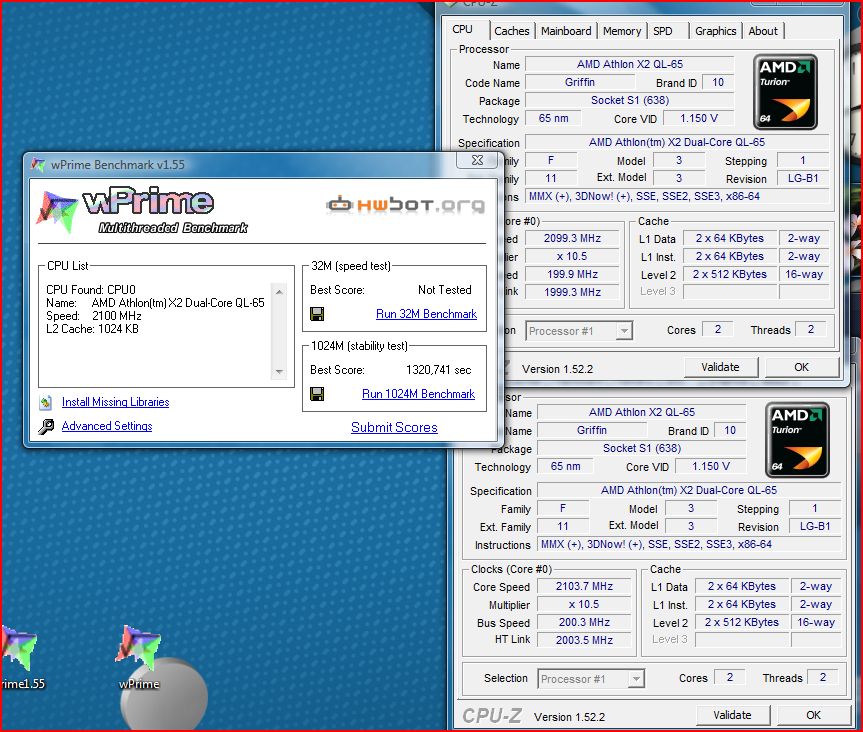Viewport: 863px width, 732px height.
Task: Click the 199.9 MHz bus speed value
Action: coord(572,274)
